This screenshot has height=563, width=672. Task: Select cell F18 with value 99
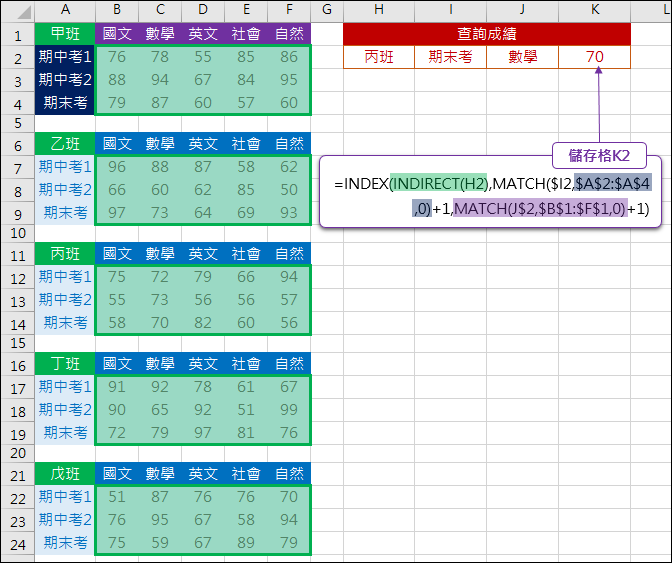click(289, 410)
